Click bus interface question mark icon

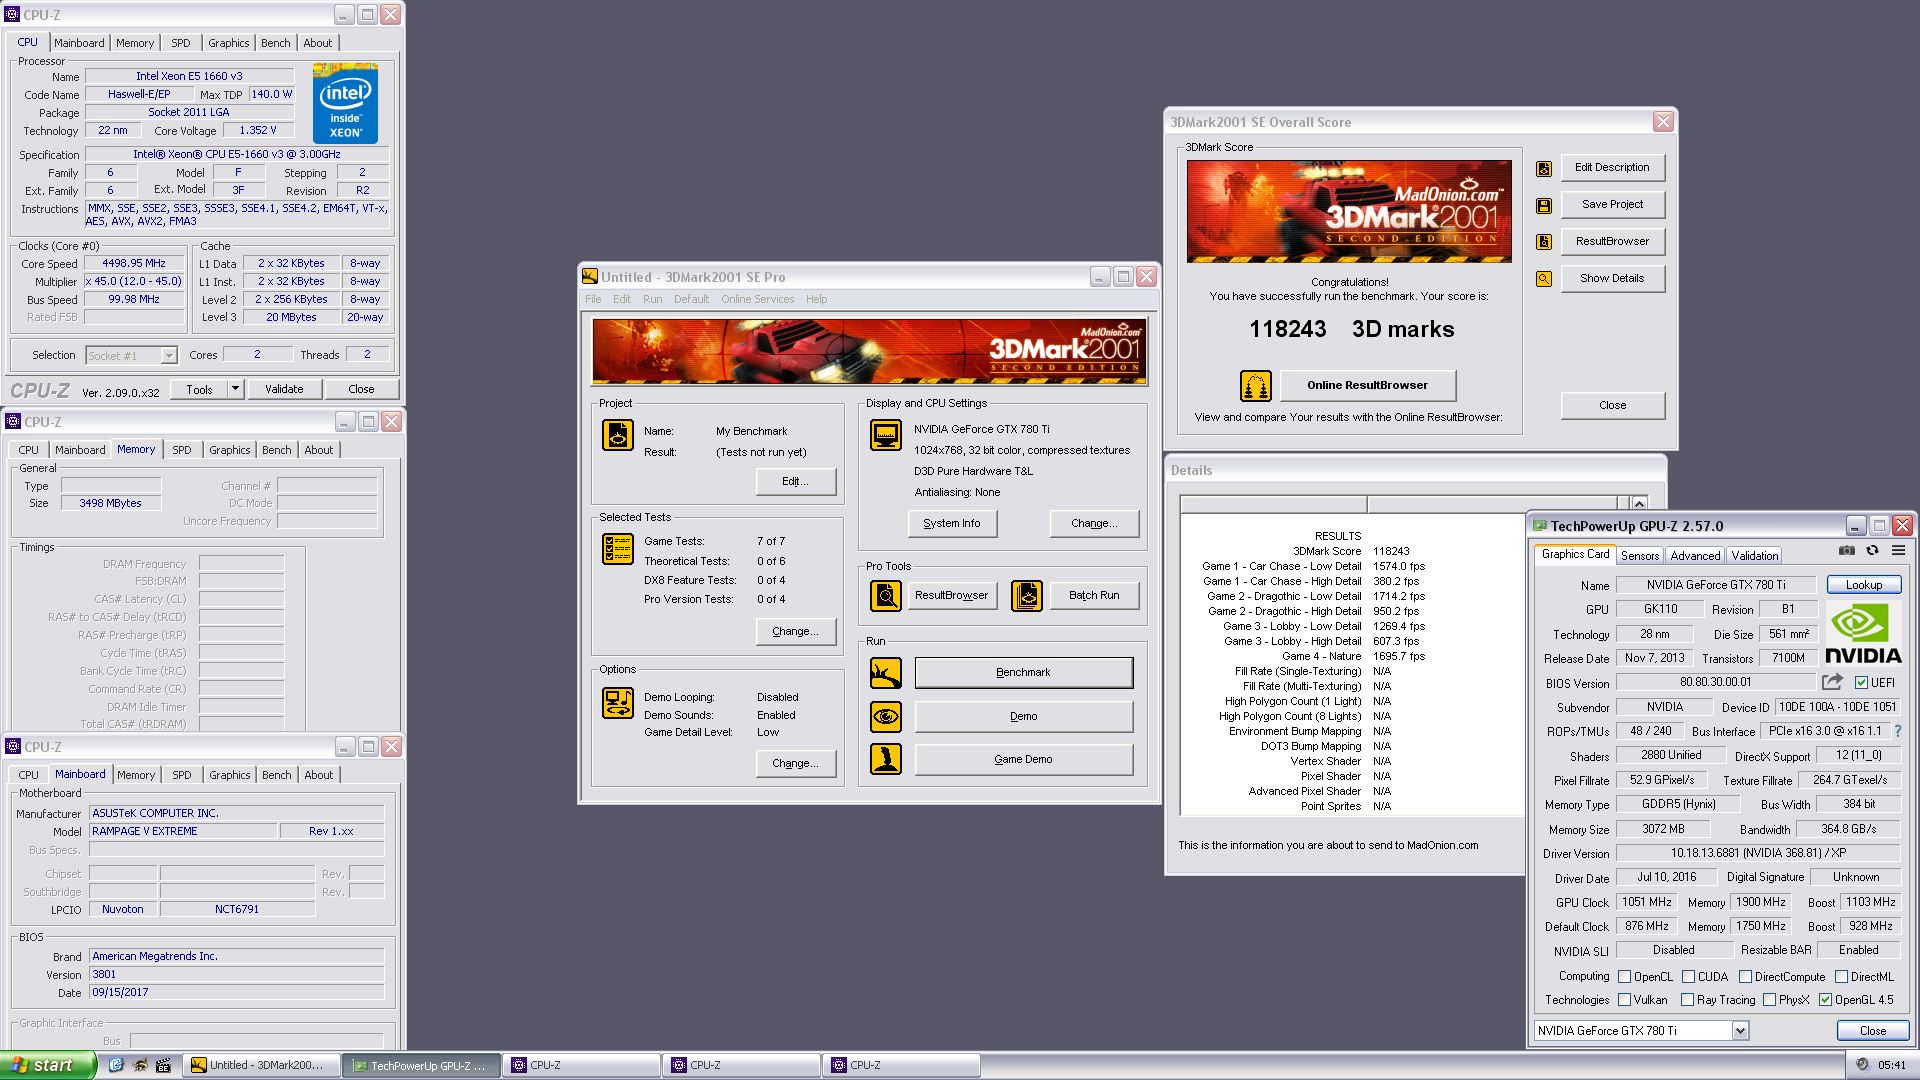click(x=1897, y=731)
